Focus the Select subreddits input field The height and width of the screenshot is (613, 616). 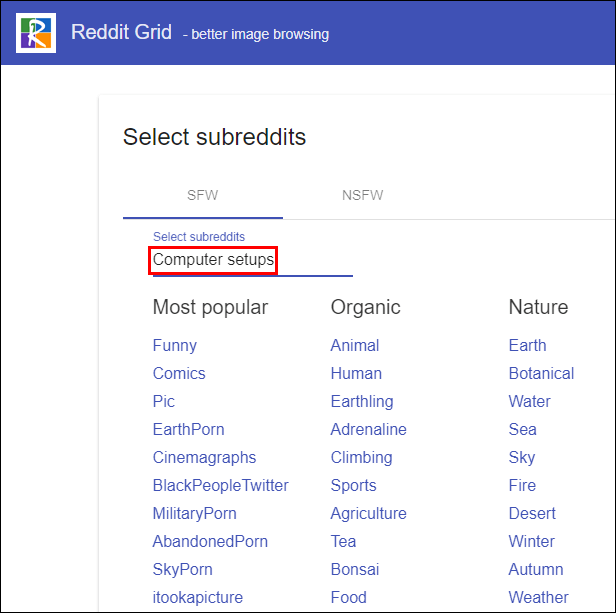[x=253, y=260]
